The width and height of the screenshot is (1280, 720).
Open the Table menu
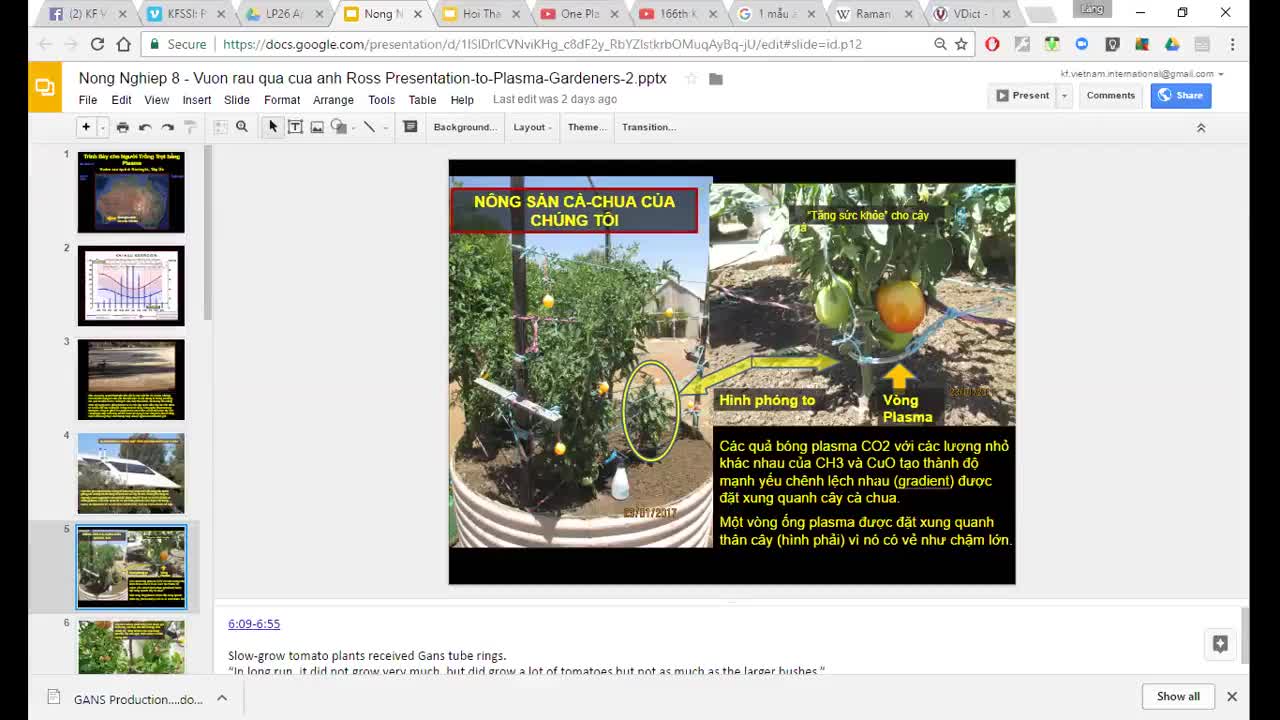pos(422,100)
